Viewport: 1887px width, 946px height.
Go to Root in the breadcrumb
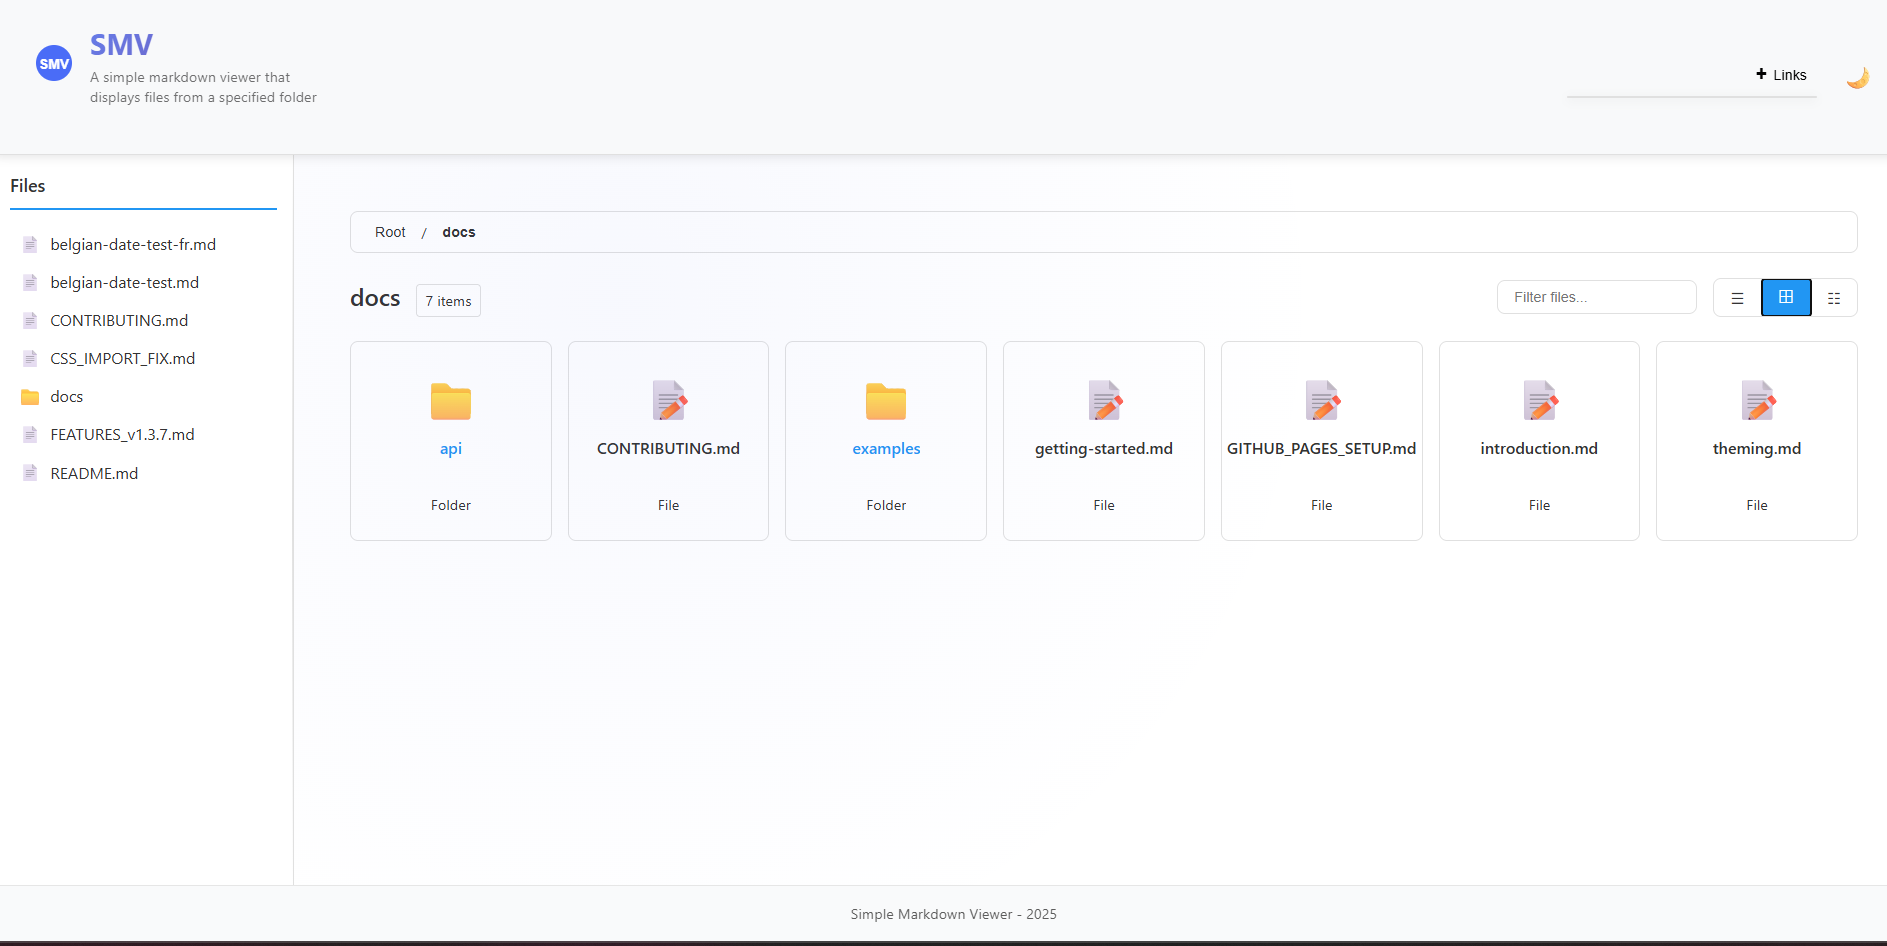tap(390, 232)
